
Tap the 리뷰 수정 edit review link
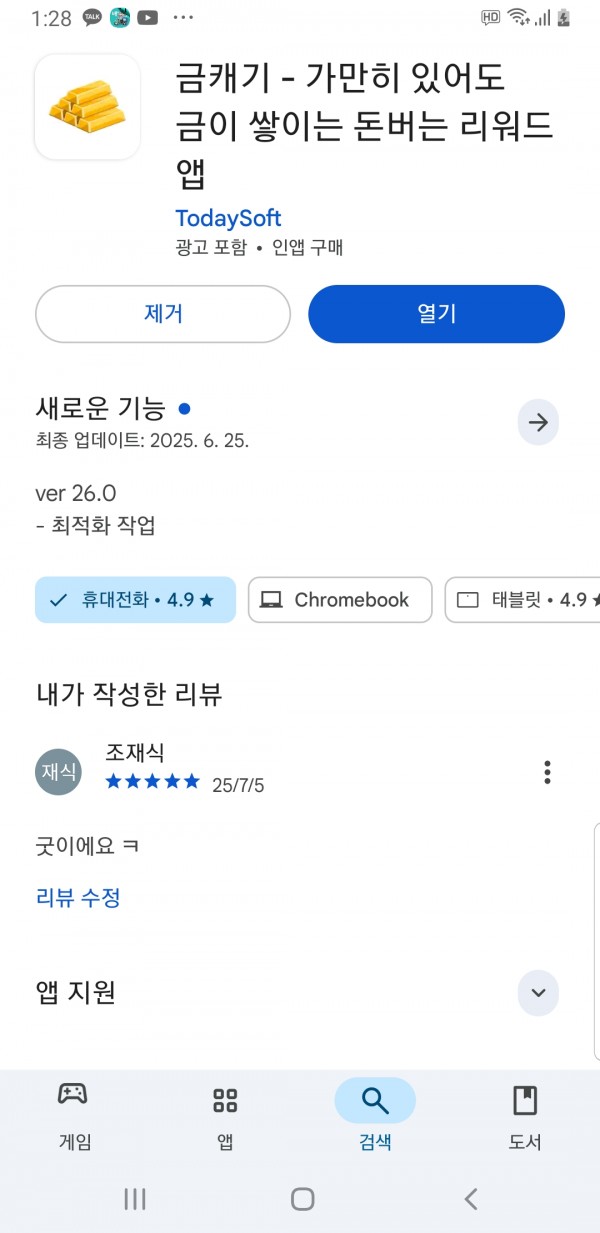pyautogui.click(x=78, y=898)
